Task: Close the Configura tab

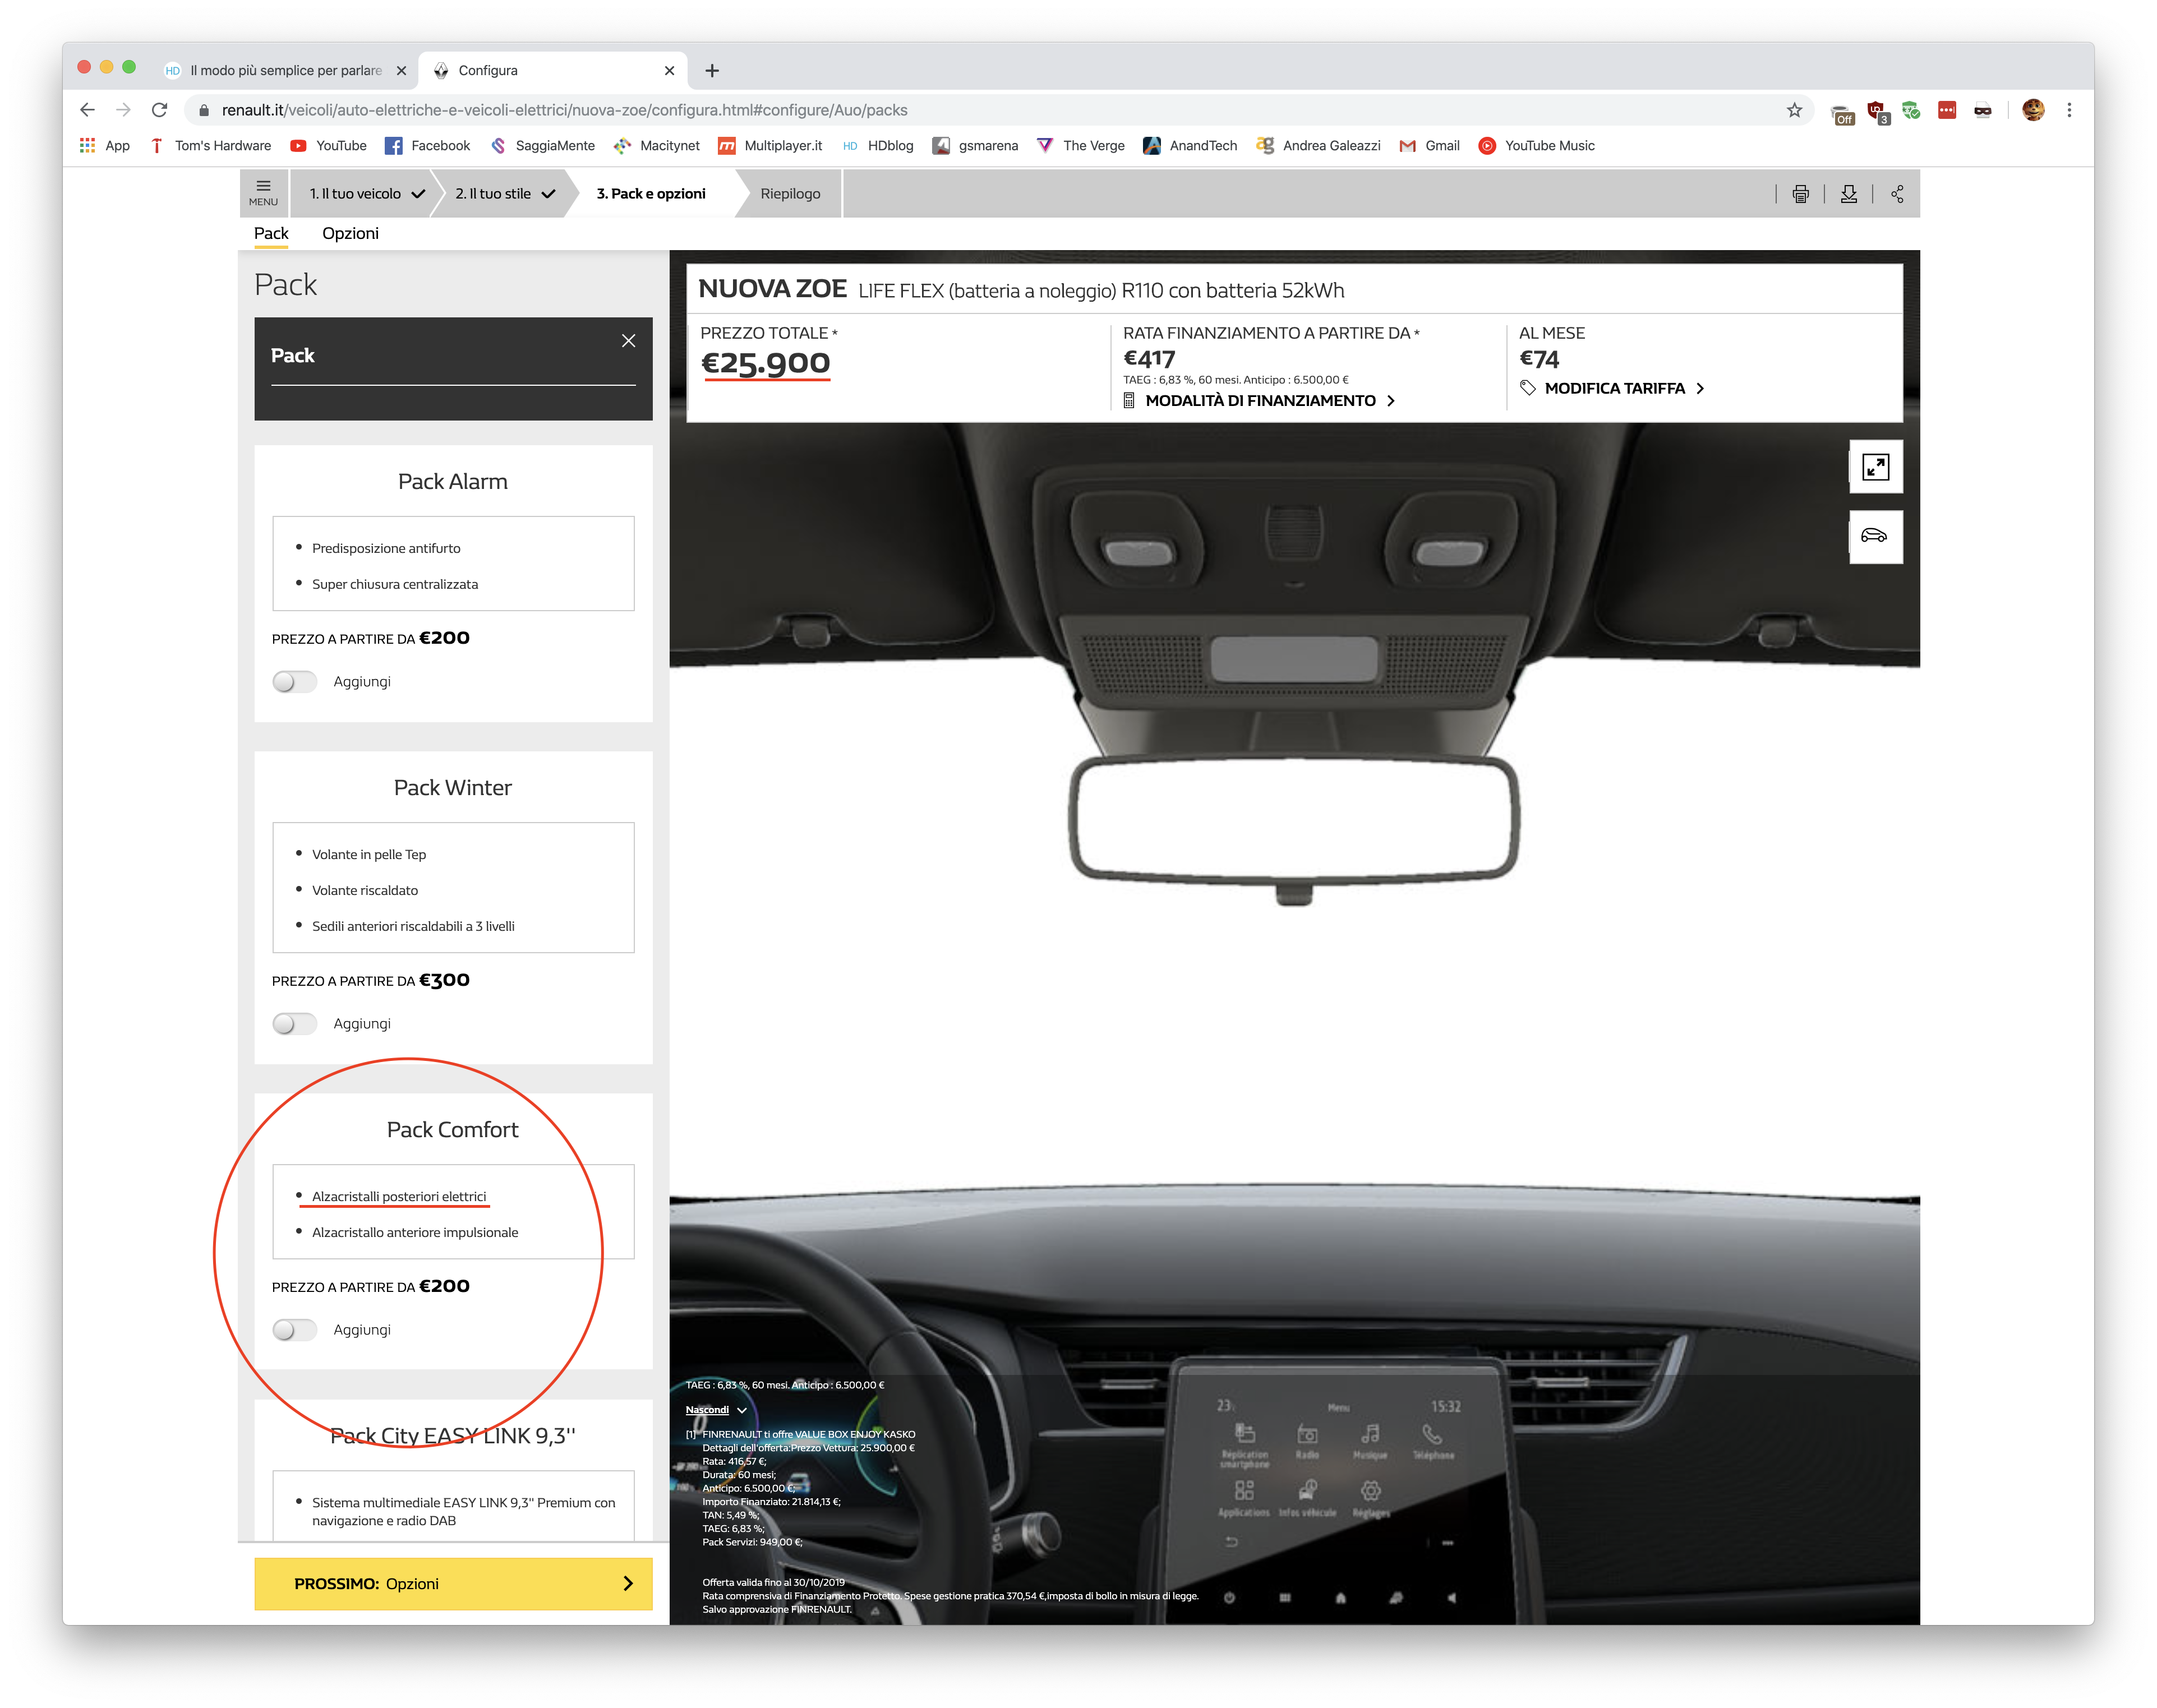Action: [x=669, y=71]
